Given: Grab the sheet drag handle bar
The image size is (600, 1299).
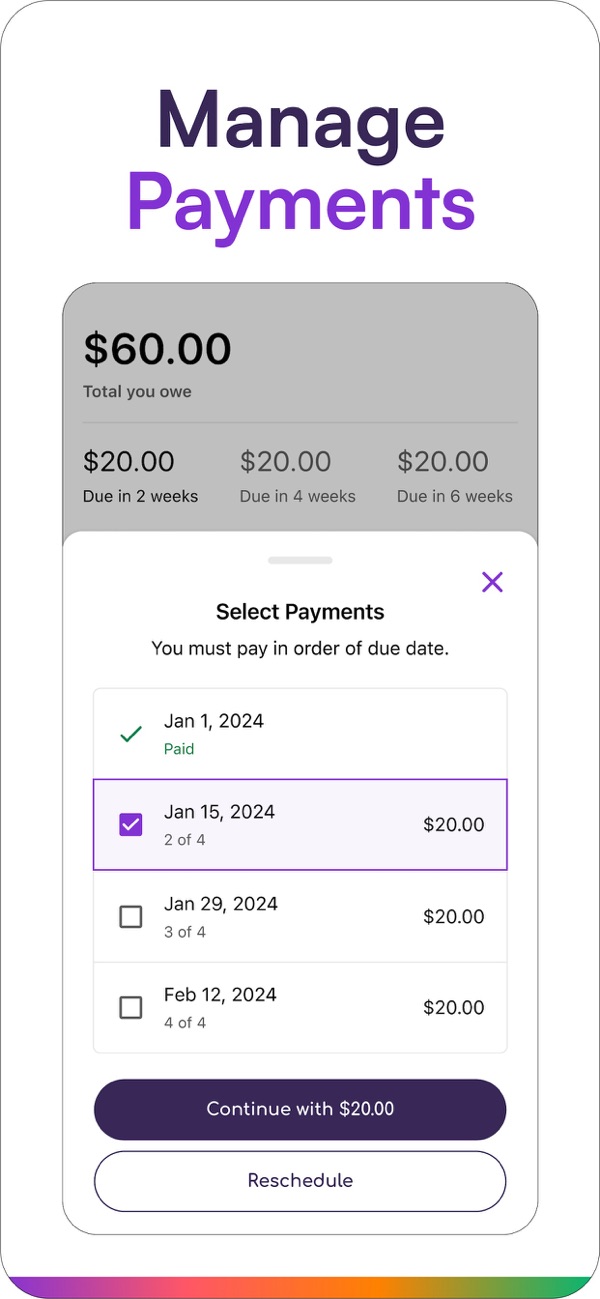Looking at the screenshot, I should tap(300, 561).
